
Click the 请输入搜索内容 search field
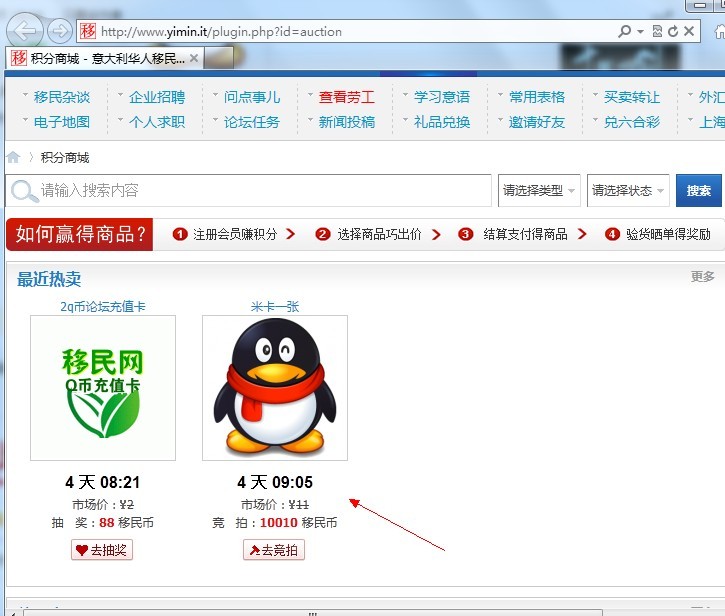coord(248,191)
